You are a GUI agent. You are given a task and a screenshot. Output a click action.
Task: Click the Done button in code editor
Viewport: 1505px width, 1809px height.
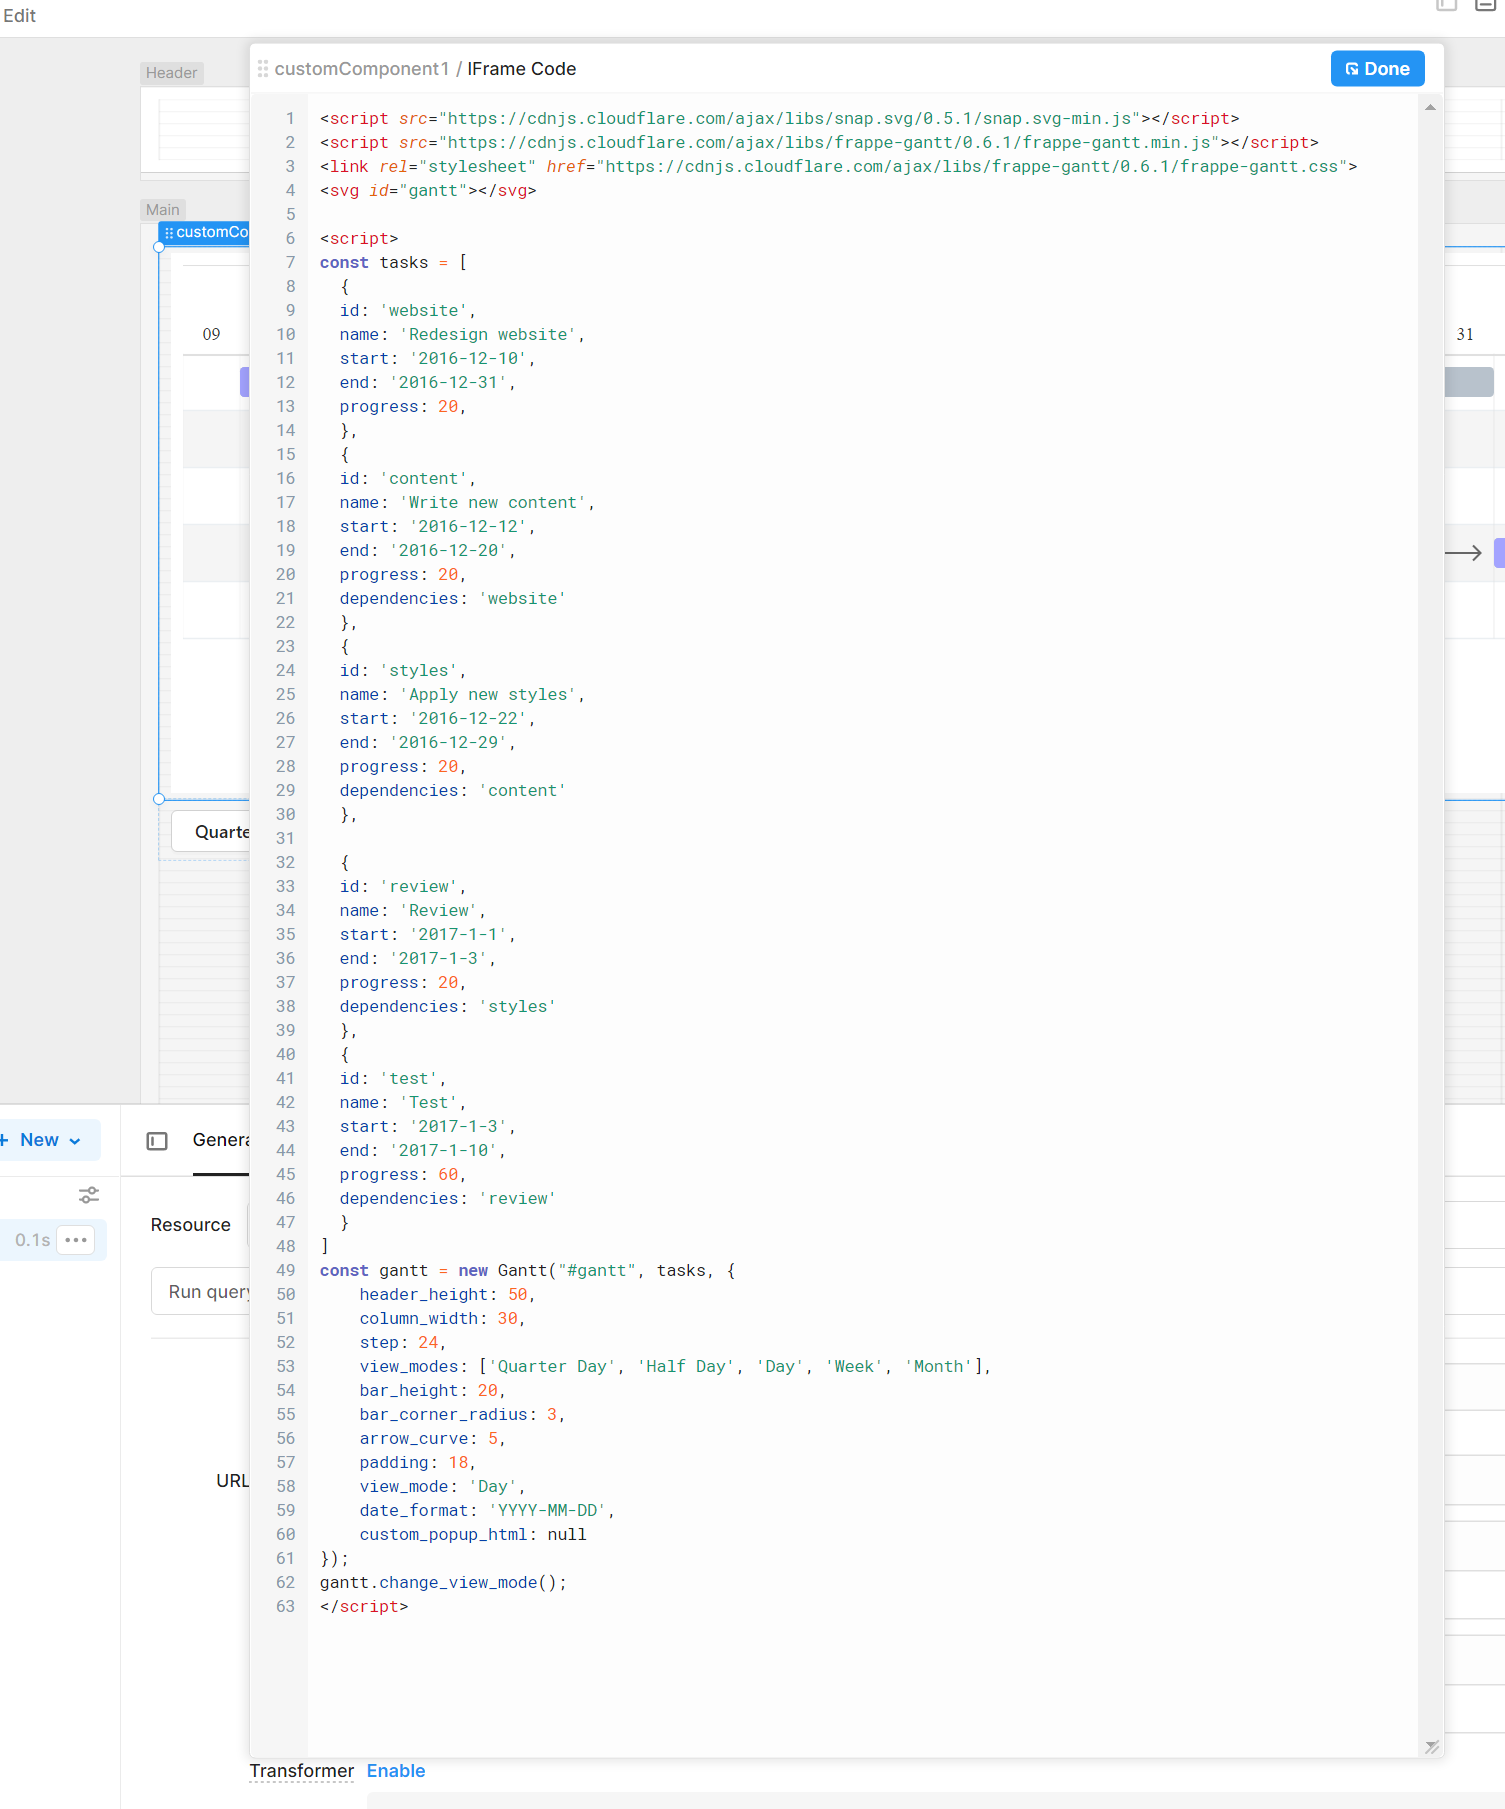[1376, 69]
